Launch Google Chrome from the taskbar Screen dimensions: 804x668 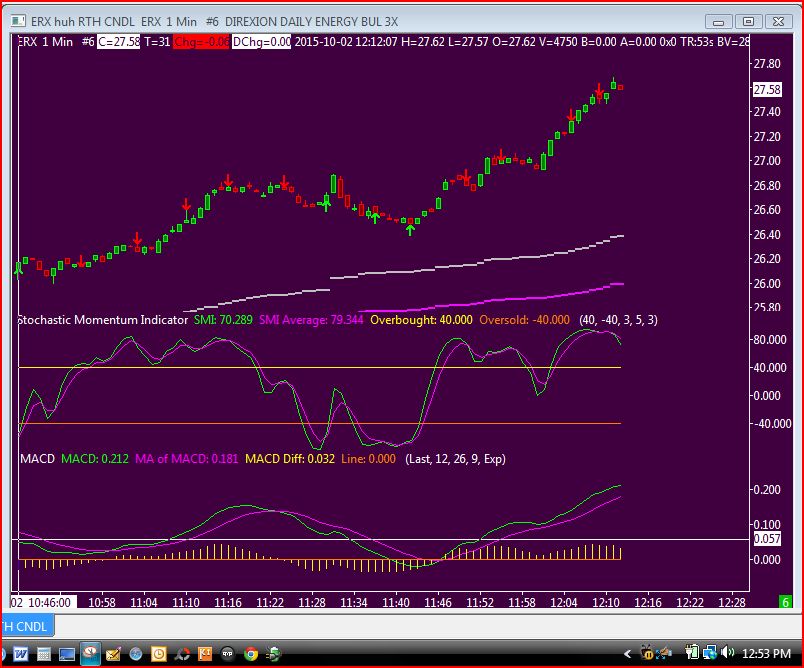(x=251, y=654)
